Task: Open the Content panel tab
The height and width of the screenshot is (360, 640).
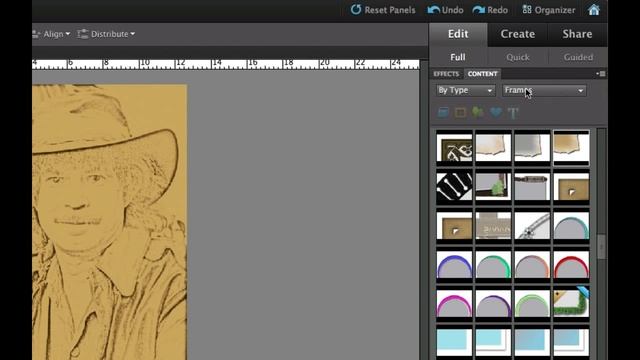Action: pyautogui.click(x=482, y=74)
